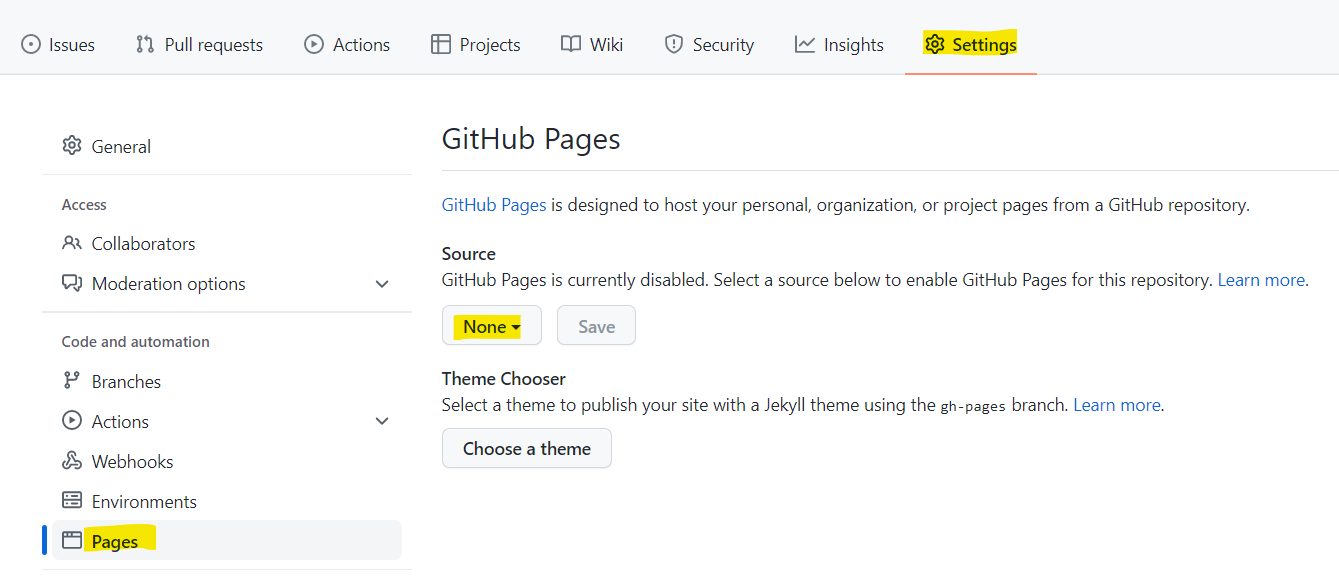The image size is (1339, 585).
Task: Click the Choose a theme button
Action: coord(527,448)
